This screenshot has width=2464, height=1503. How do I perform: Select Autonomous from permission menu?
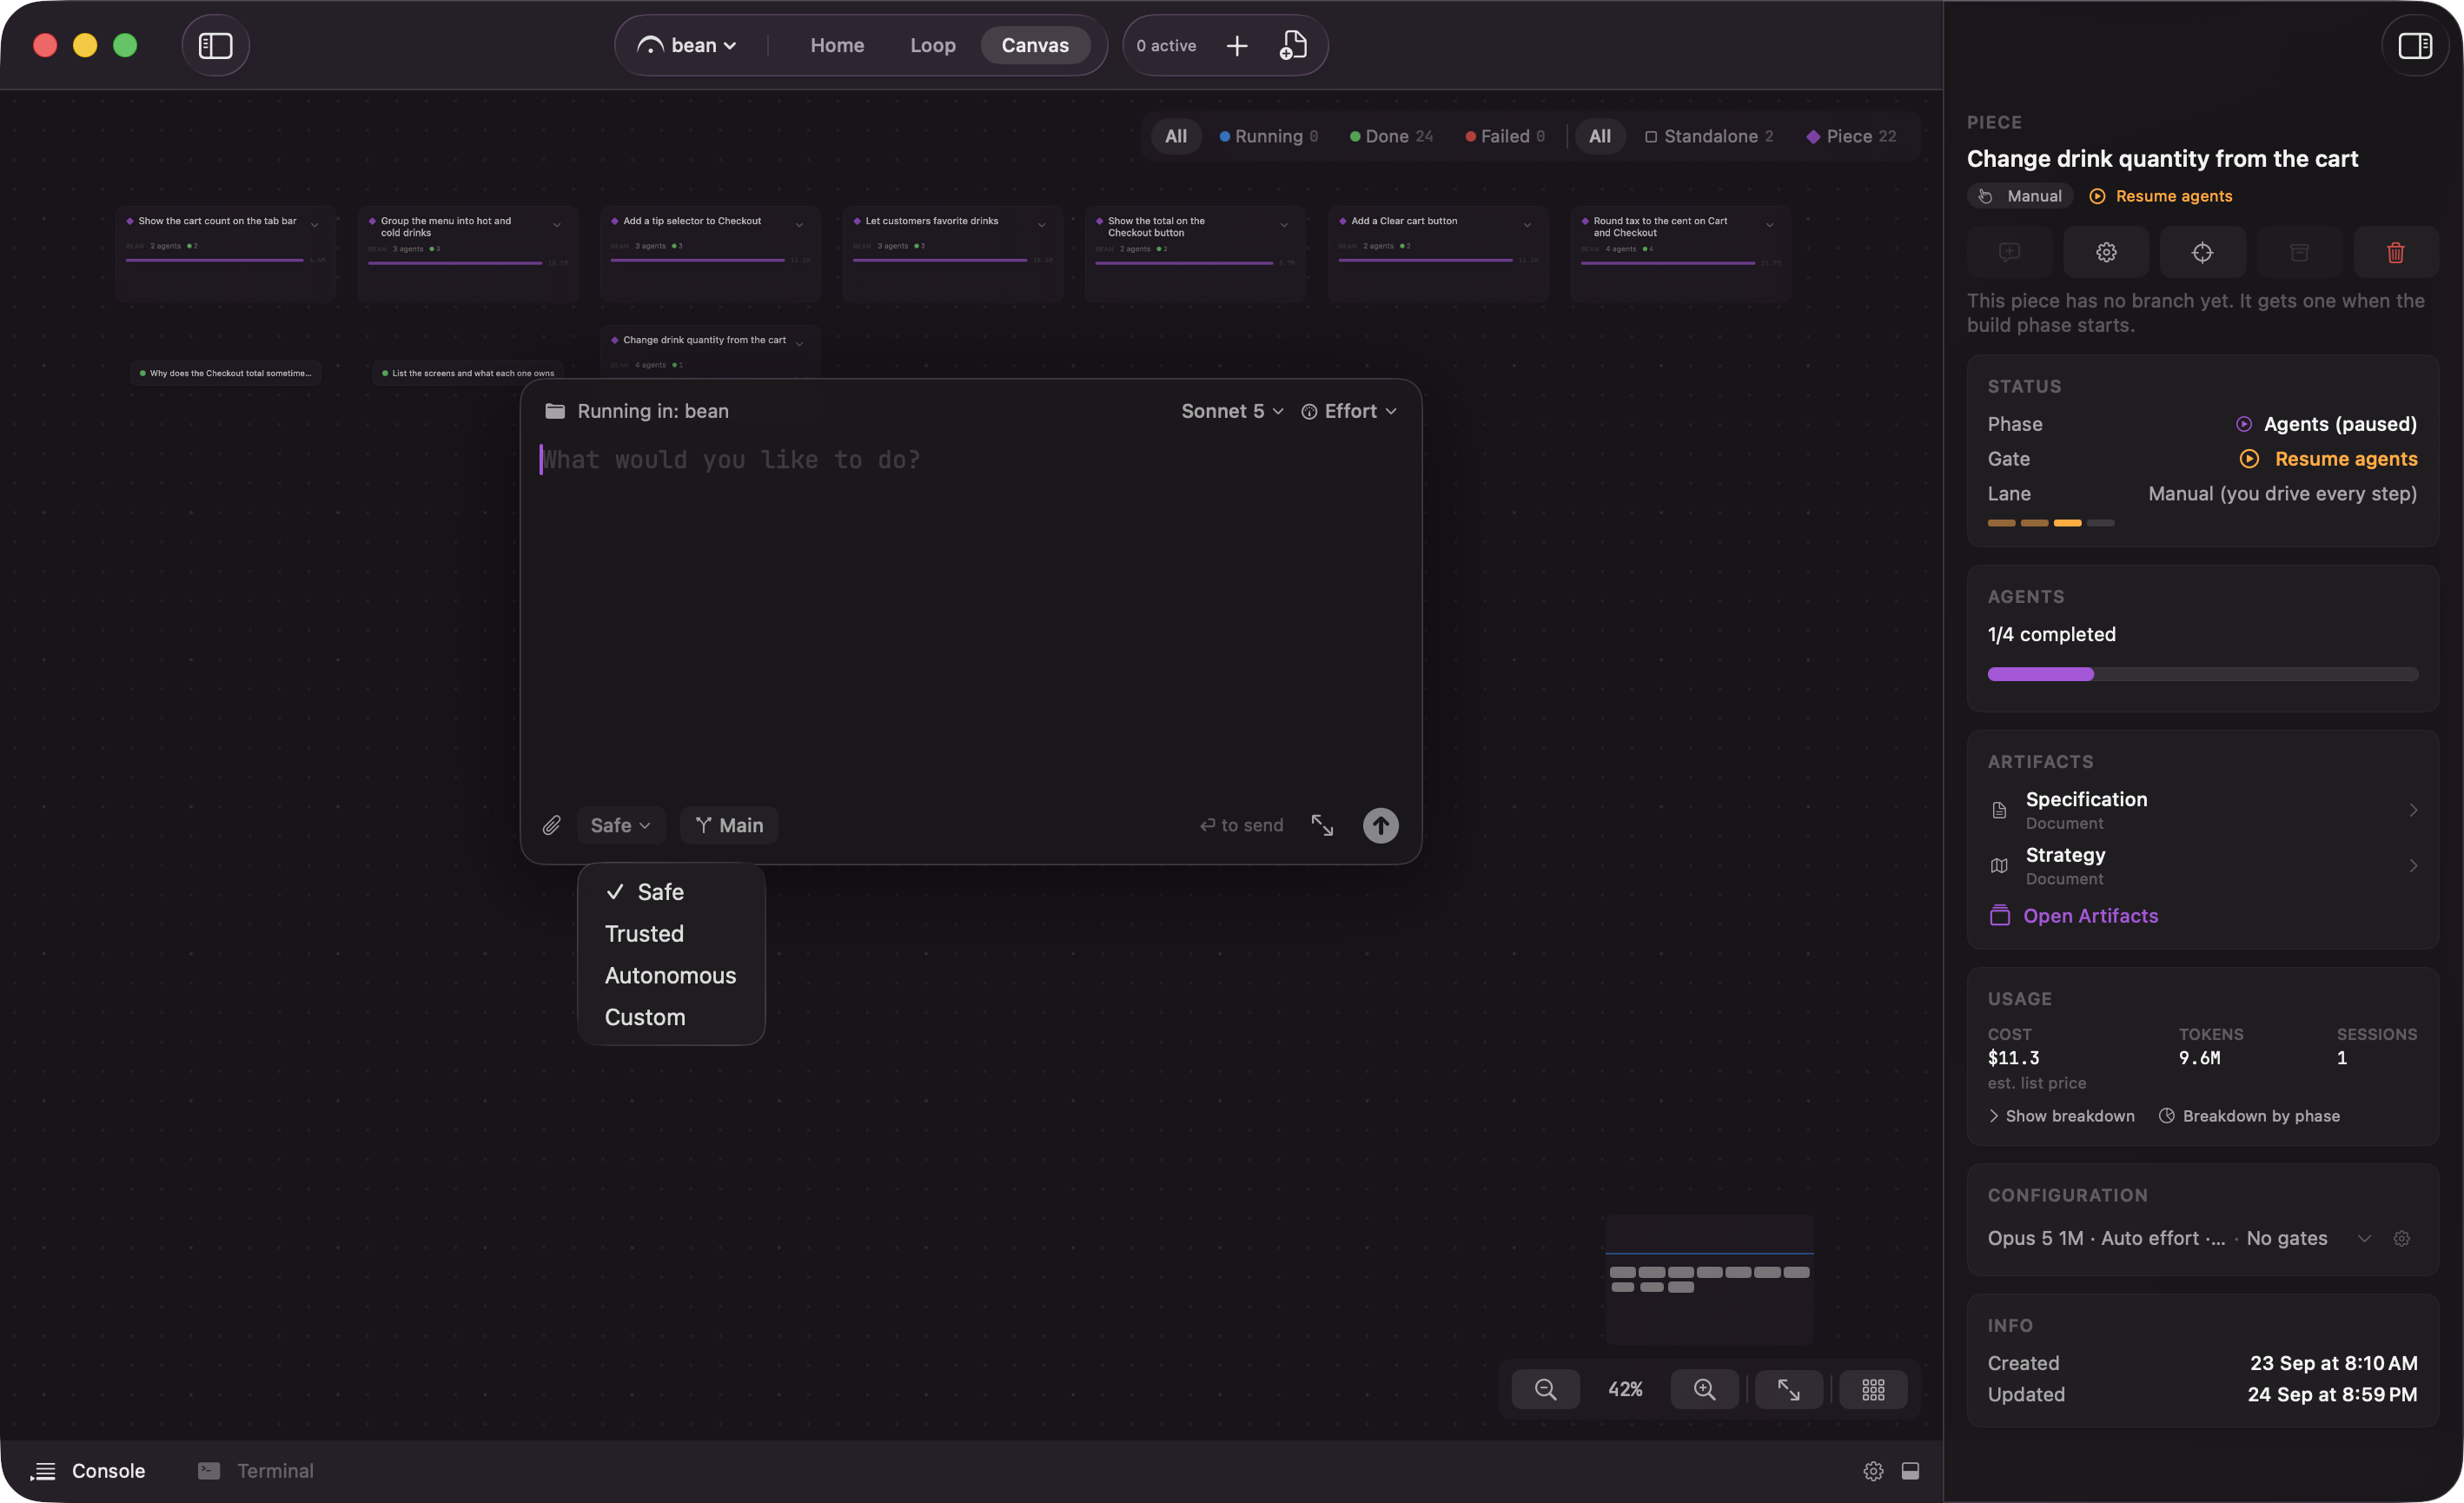[x=671, y=975]
